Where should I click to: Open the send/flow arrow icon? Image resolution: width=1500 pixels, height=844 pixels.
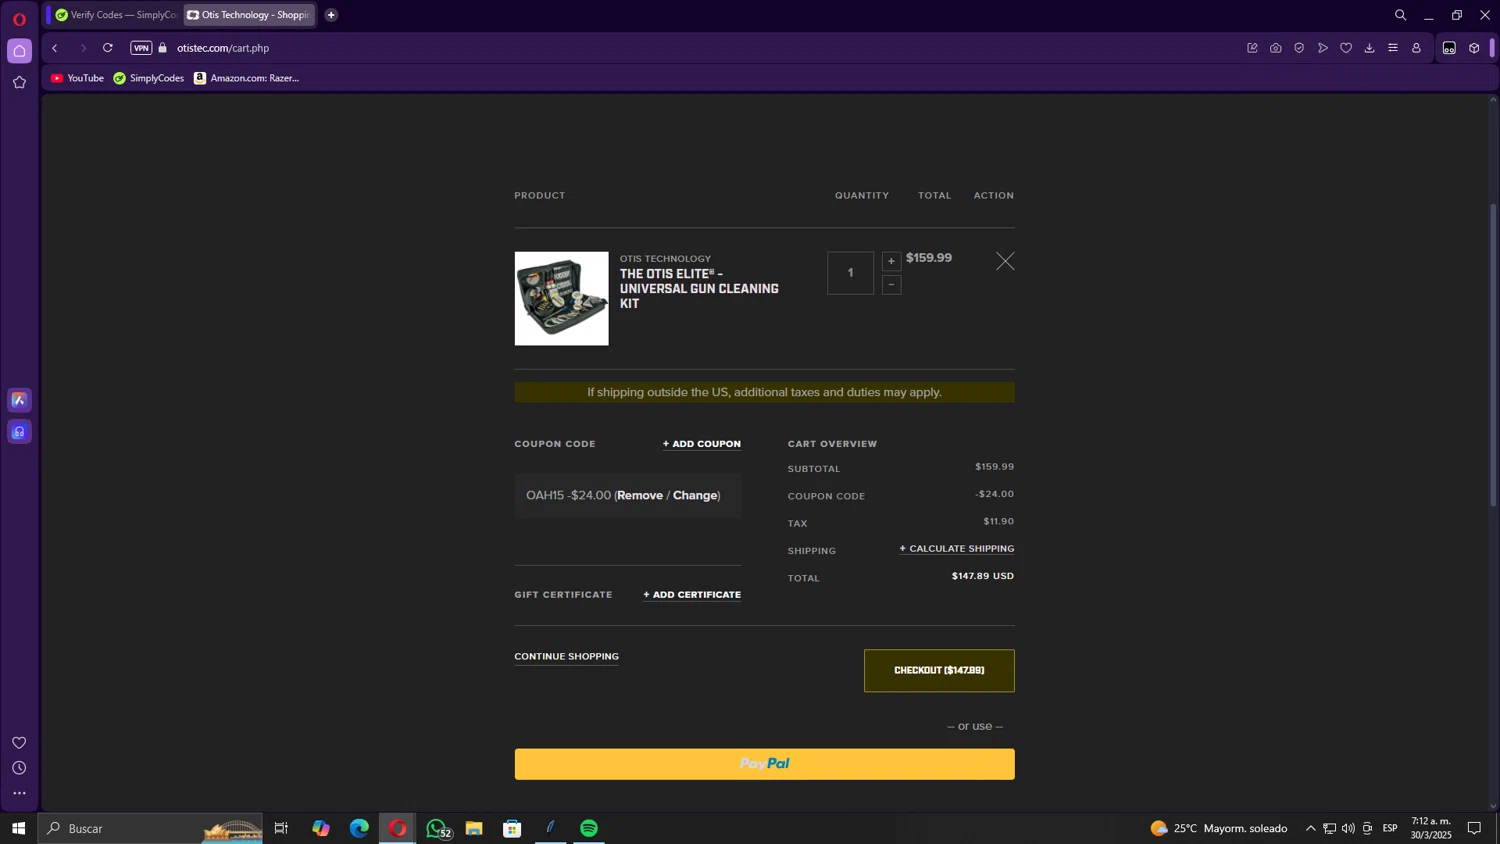click(1323, 48)
